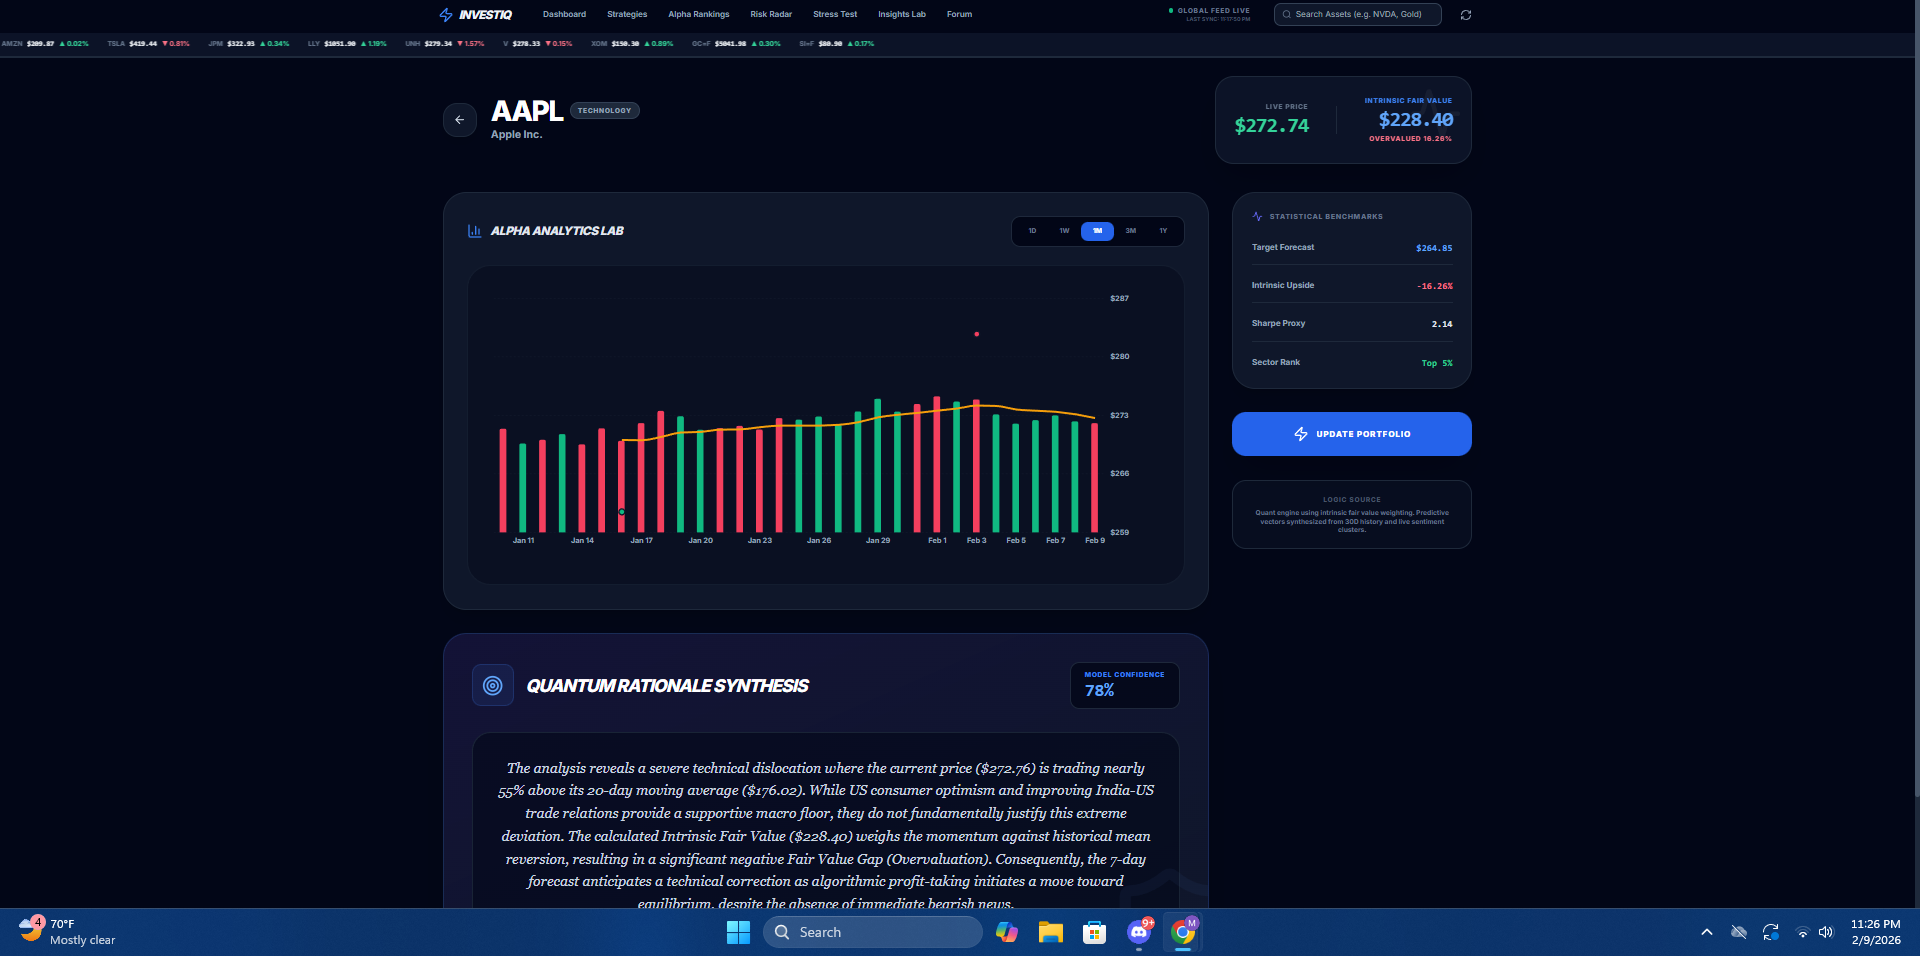
Task: Click the OVERVALUED 16.26% label
Action: (x=1410, y=139)
